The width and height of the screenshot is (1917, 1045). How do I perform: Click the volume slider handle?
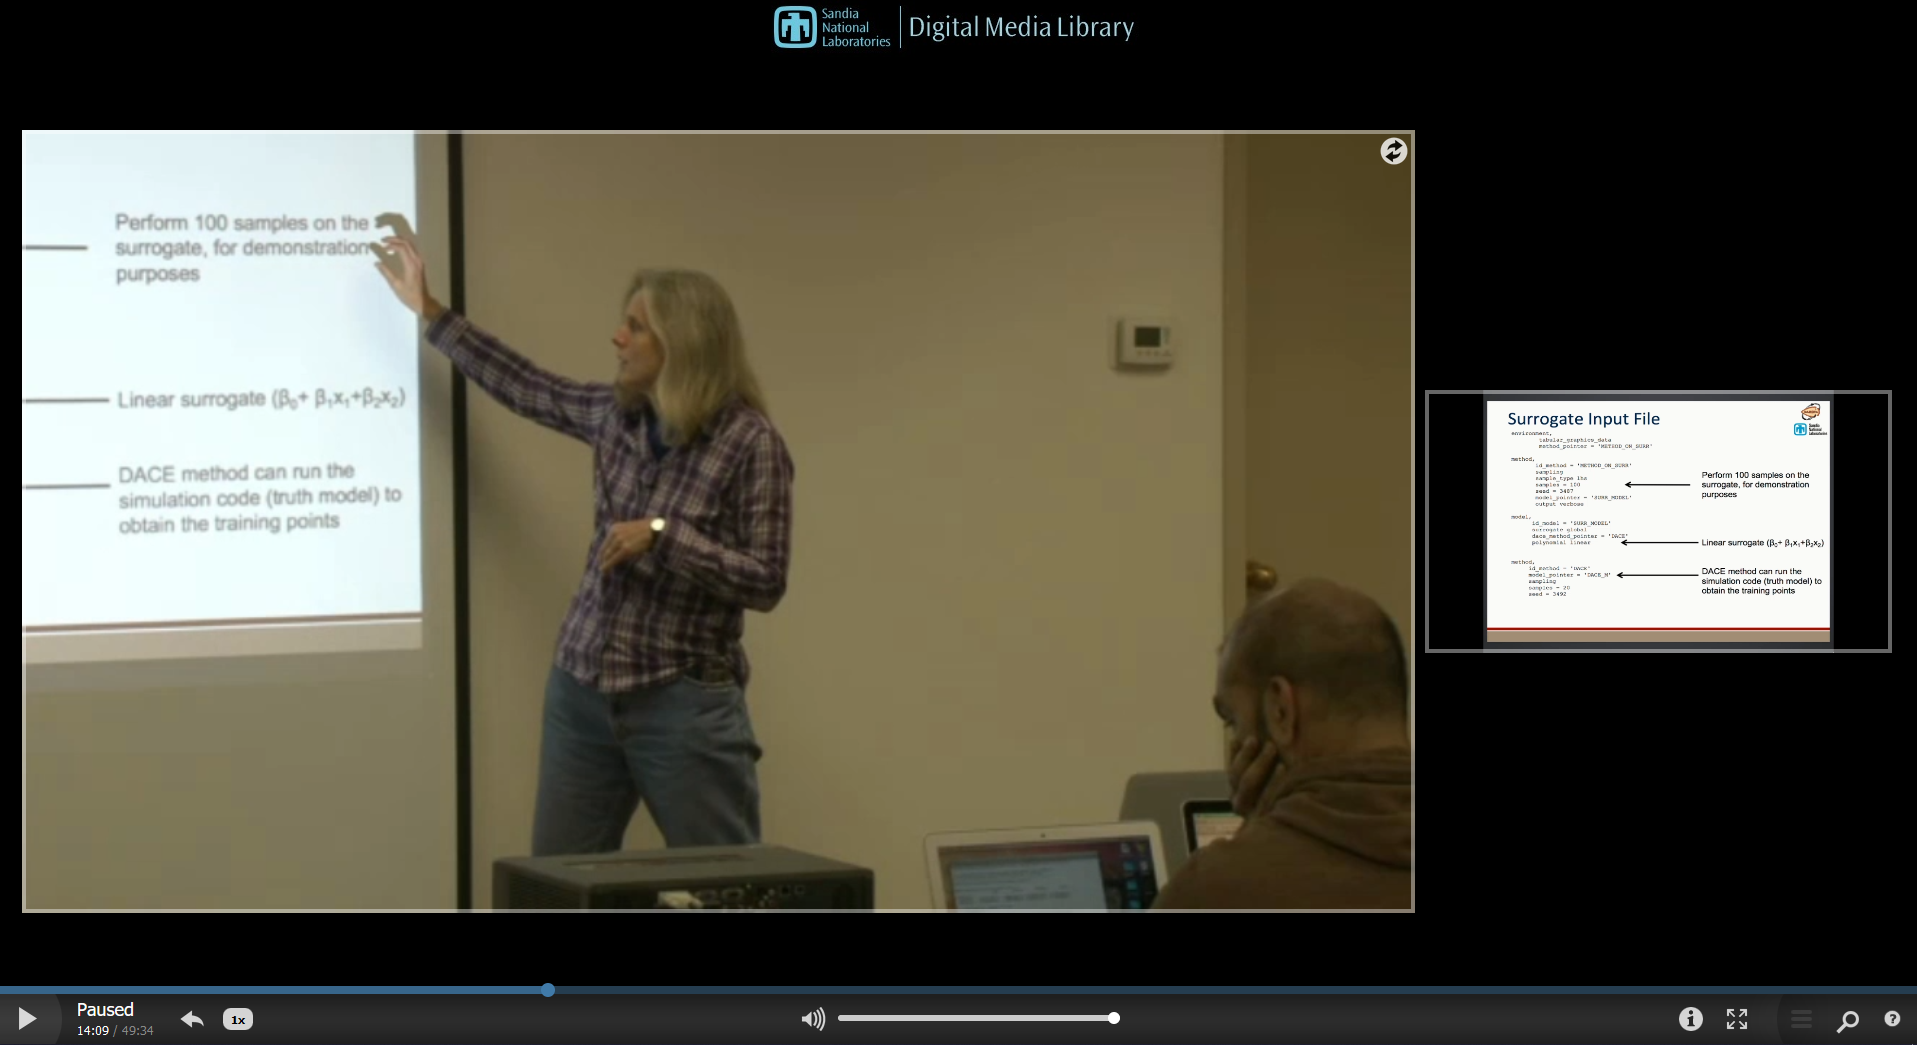(1113, 1018)
